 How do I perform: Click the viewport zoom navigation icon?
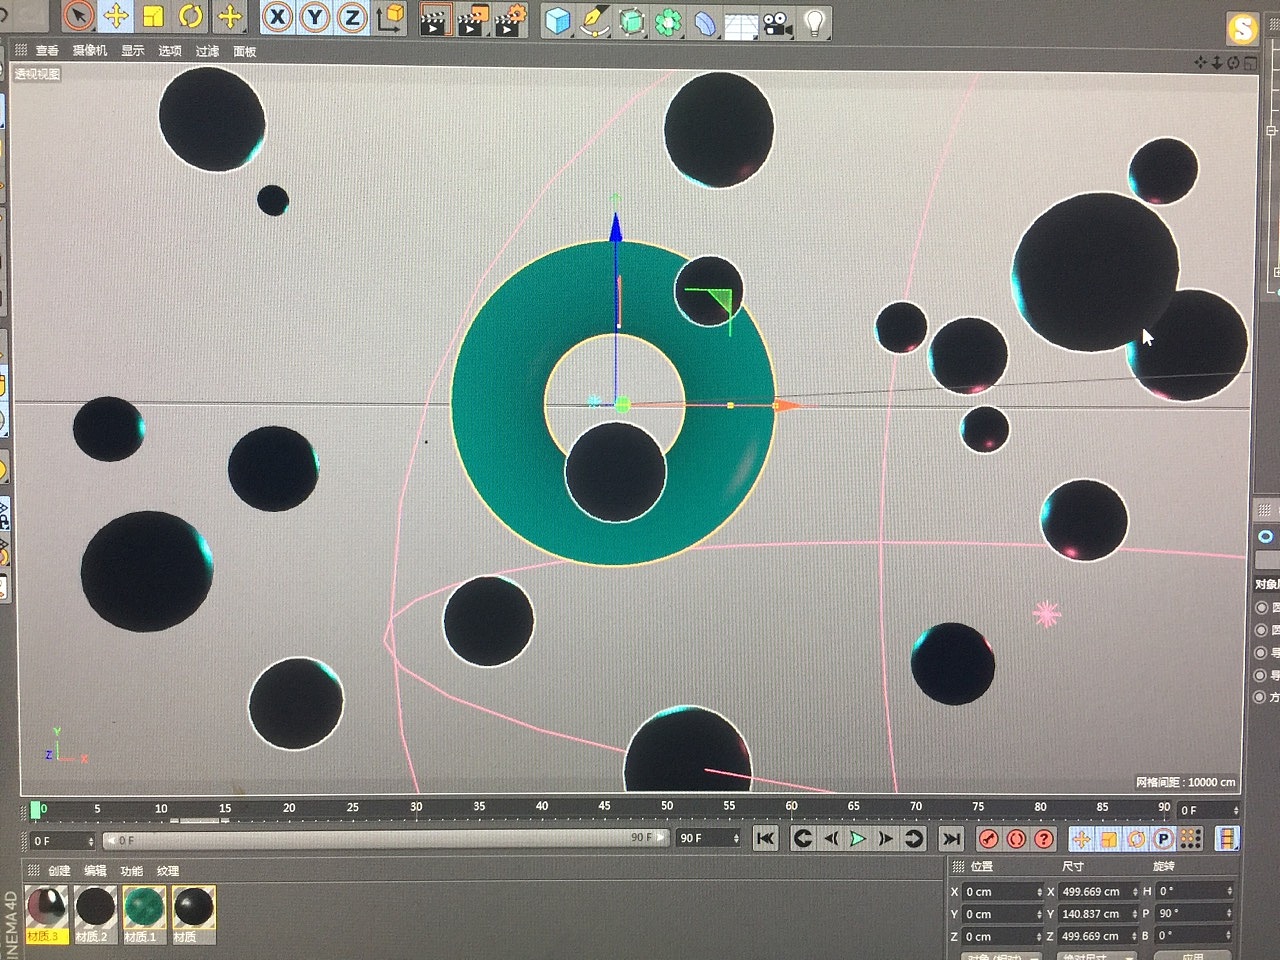pos(1217,62)
